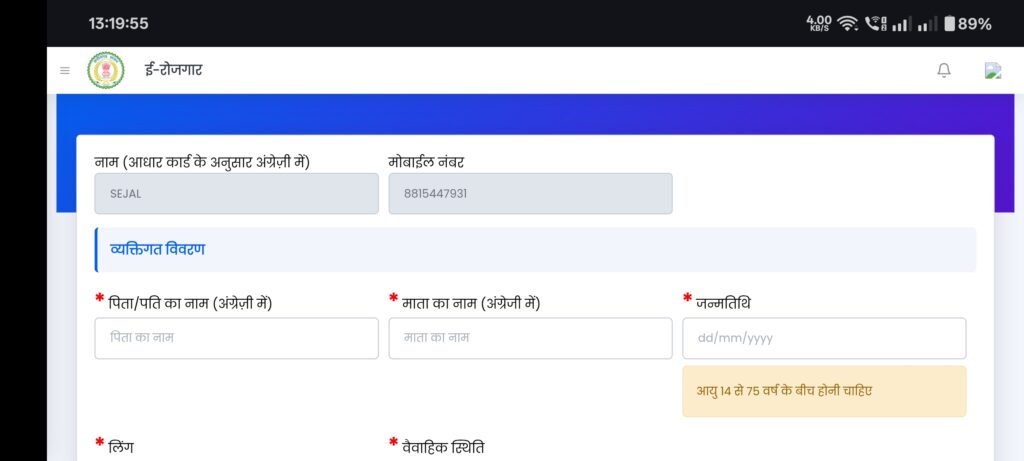Viewport: 1024px width, 461px height.
Task: Click the पिता/पति का नाम label
Action: [x=190, y=302]
